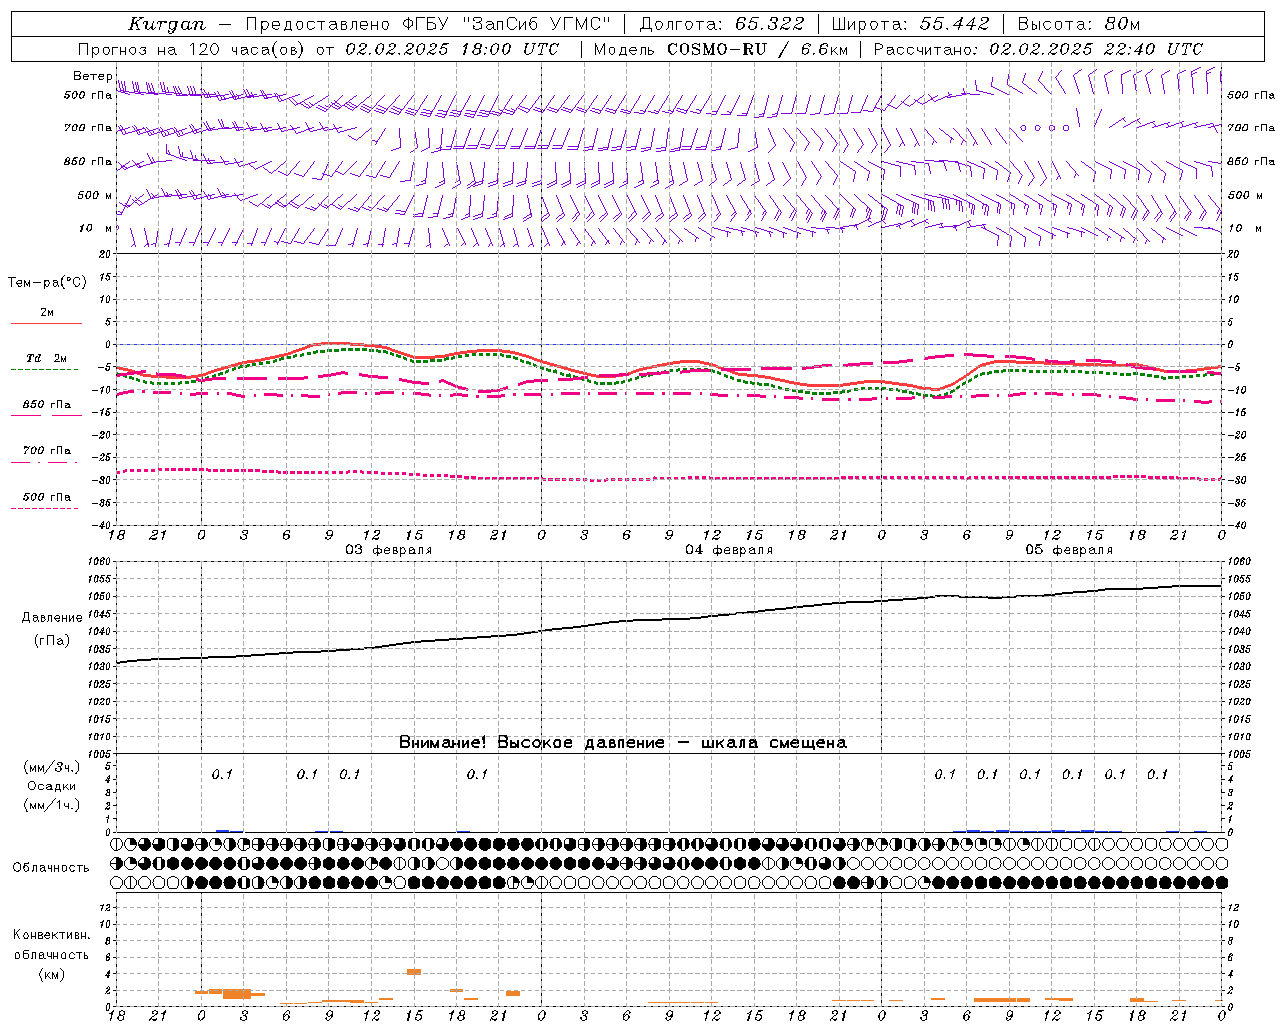Click the "Td 2м" dew point legend label
1280x1024 pixels.
pos(46,358)
